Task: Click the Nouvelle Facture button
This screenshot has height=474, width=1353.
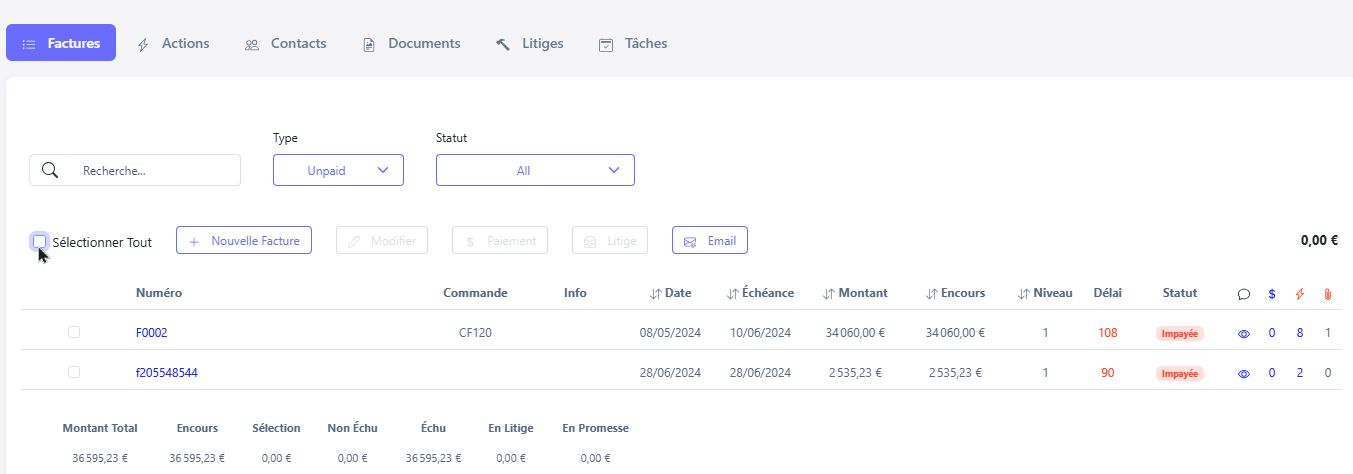Action: (244, 240)
